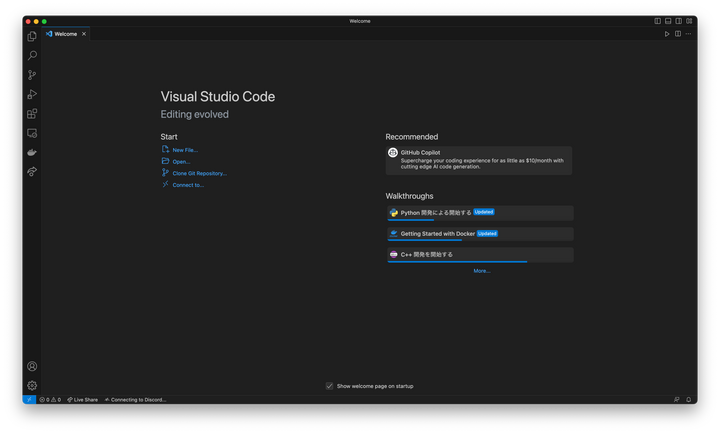Split the editor right

pos(678,34)
